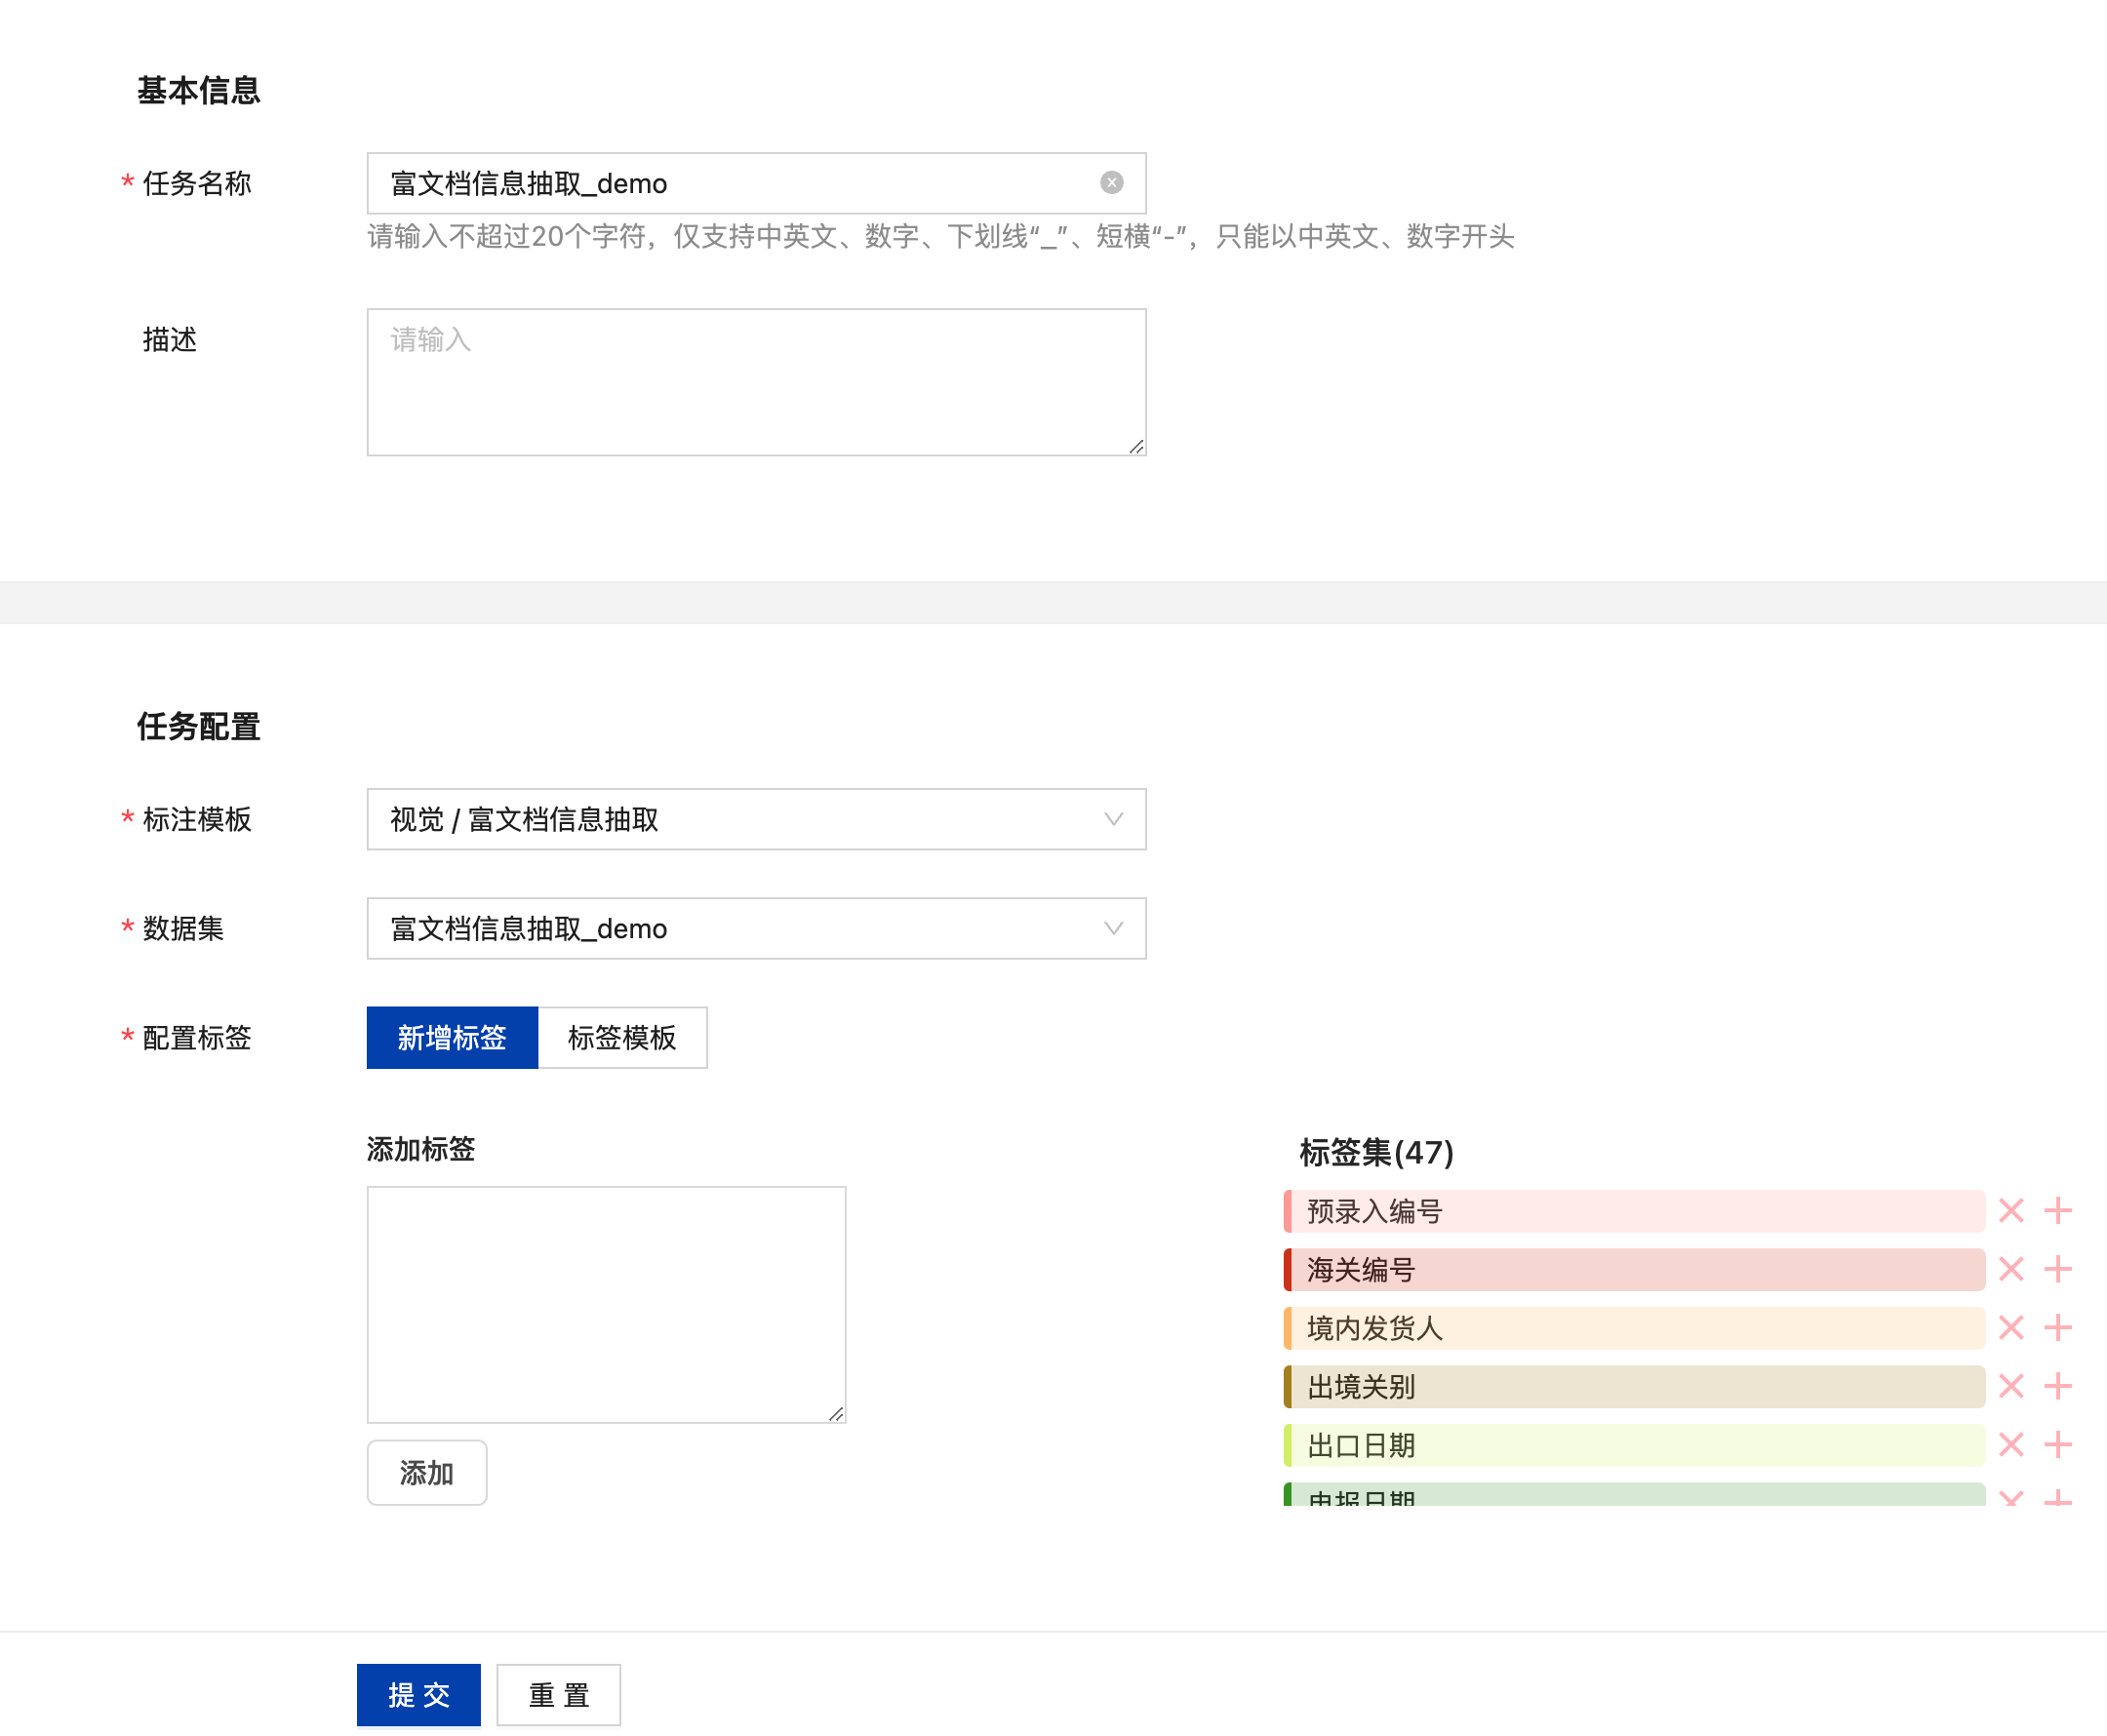Switch to the 新增标签 tab

[x=452, y=1038]
